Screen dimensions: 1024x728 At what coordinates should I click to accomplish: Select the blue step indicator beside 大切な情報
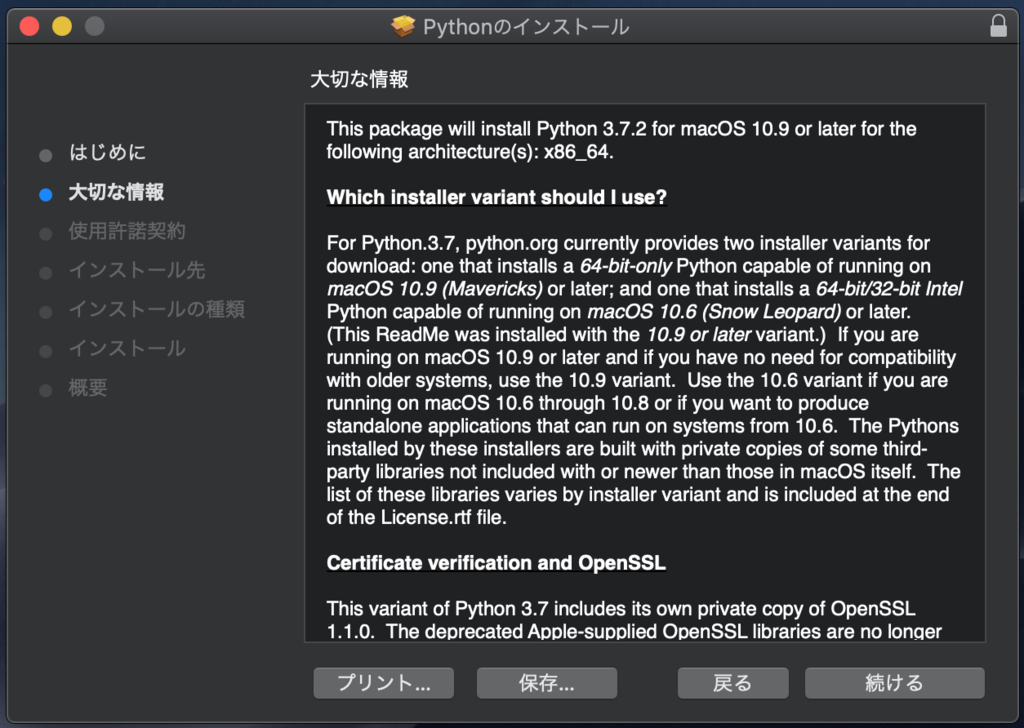tap(45, 194)
